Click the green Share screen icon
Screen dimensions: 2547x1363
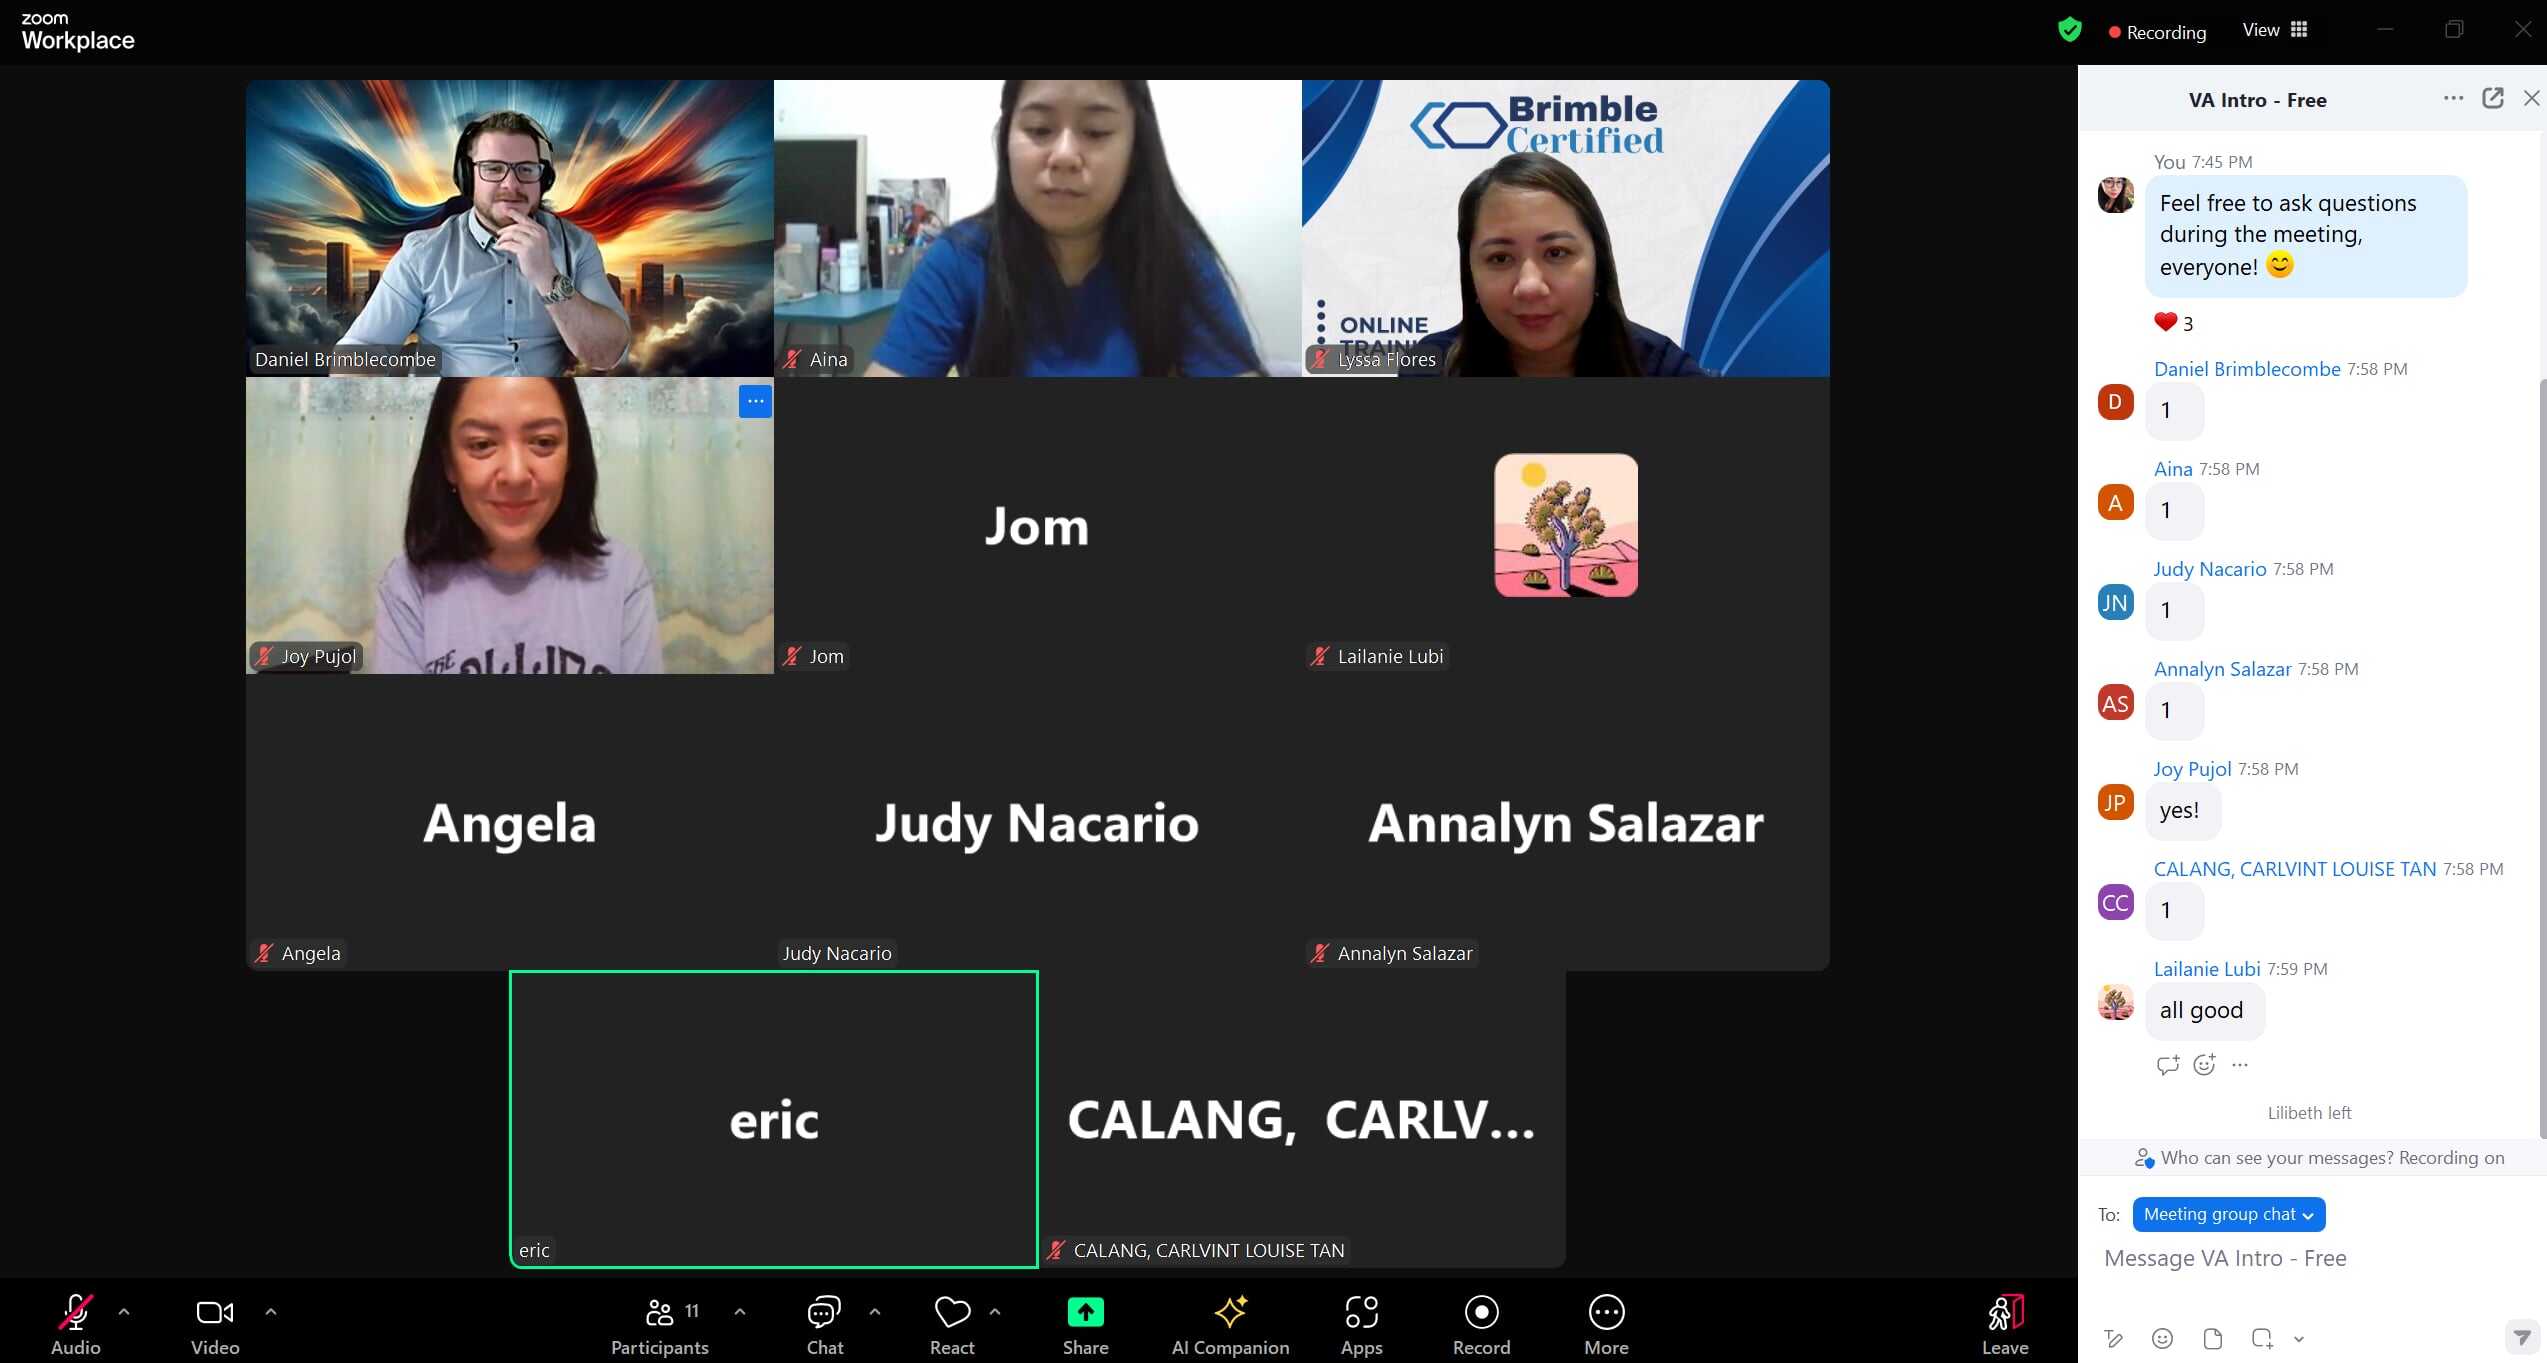(x=1085, y=1312)
